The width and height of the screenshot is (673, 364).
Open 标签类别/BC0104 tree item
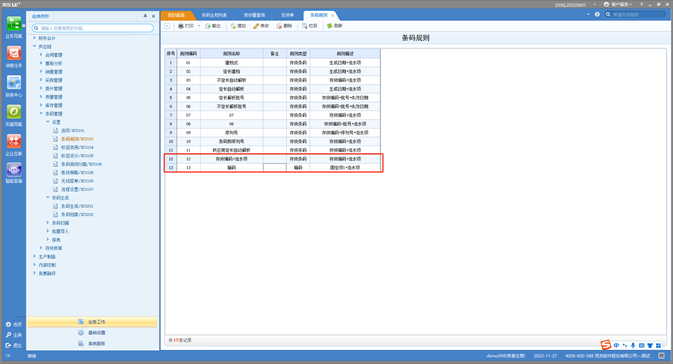point(77,147)
